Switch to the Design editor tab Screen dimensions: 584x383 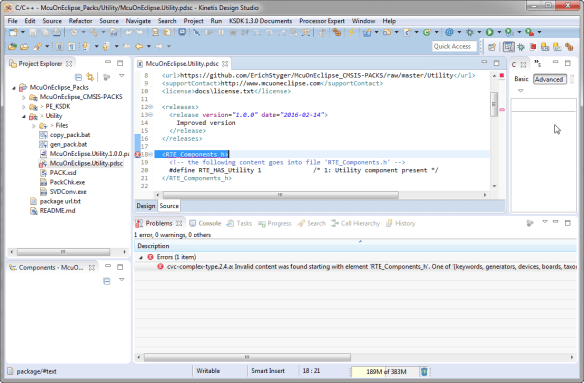(146, 206)
